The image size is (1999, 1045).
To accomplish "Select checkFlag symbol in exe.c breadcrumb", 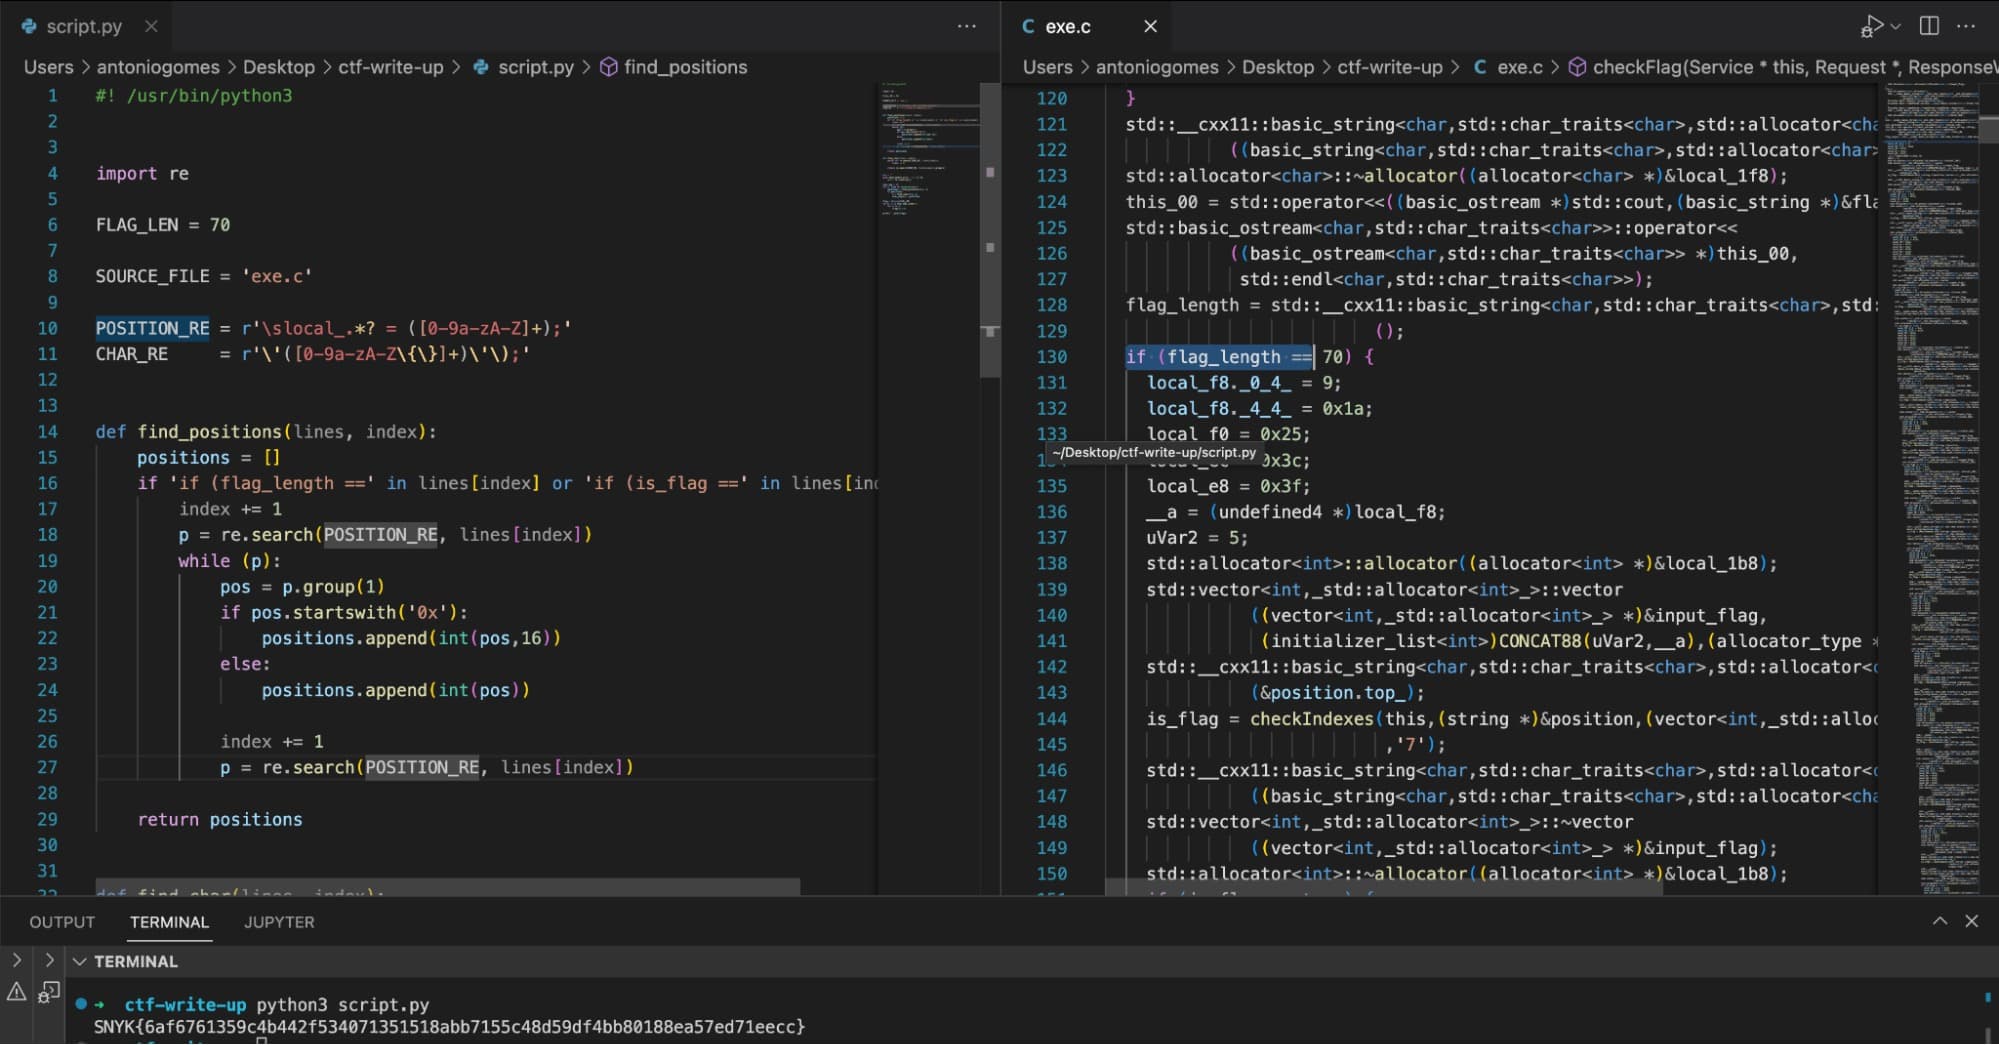I will coord(1699,67).
